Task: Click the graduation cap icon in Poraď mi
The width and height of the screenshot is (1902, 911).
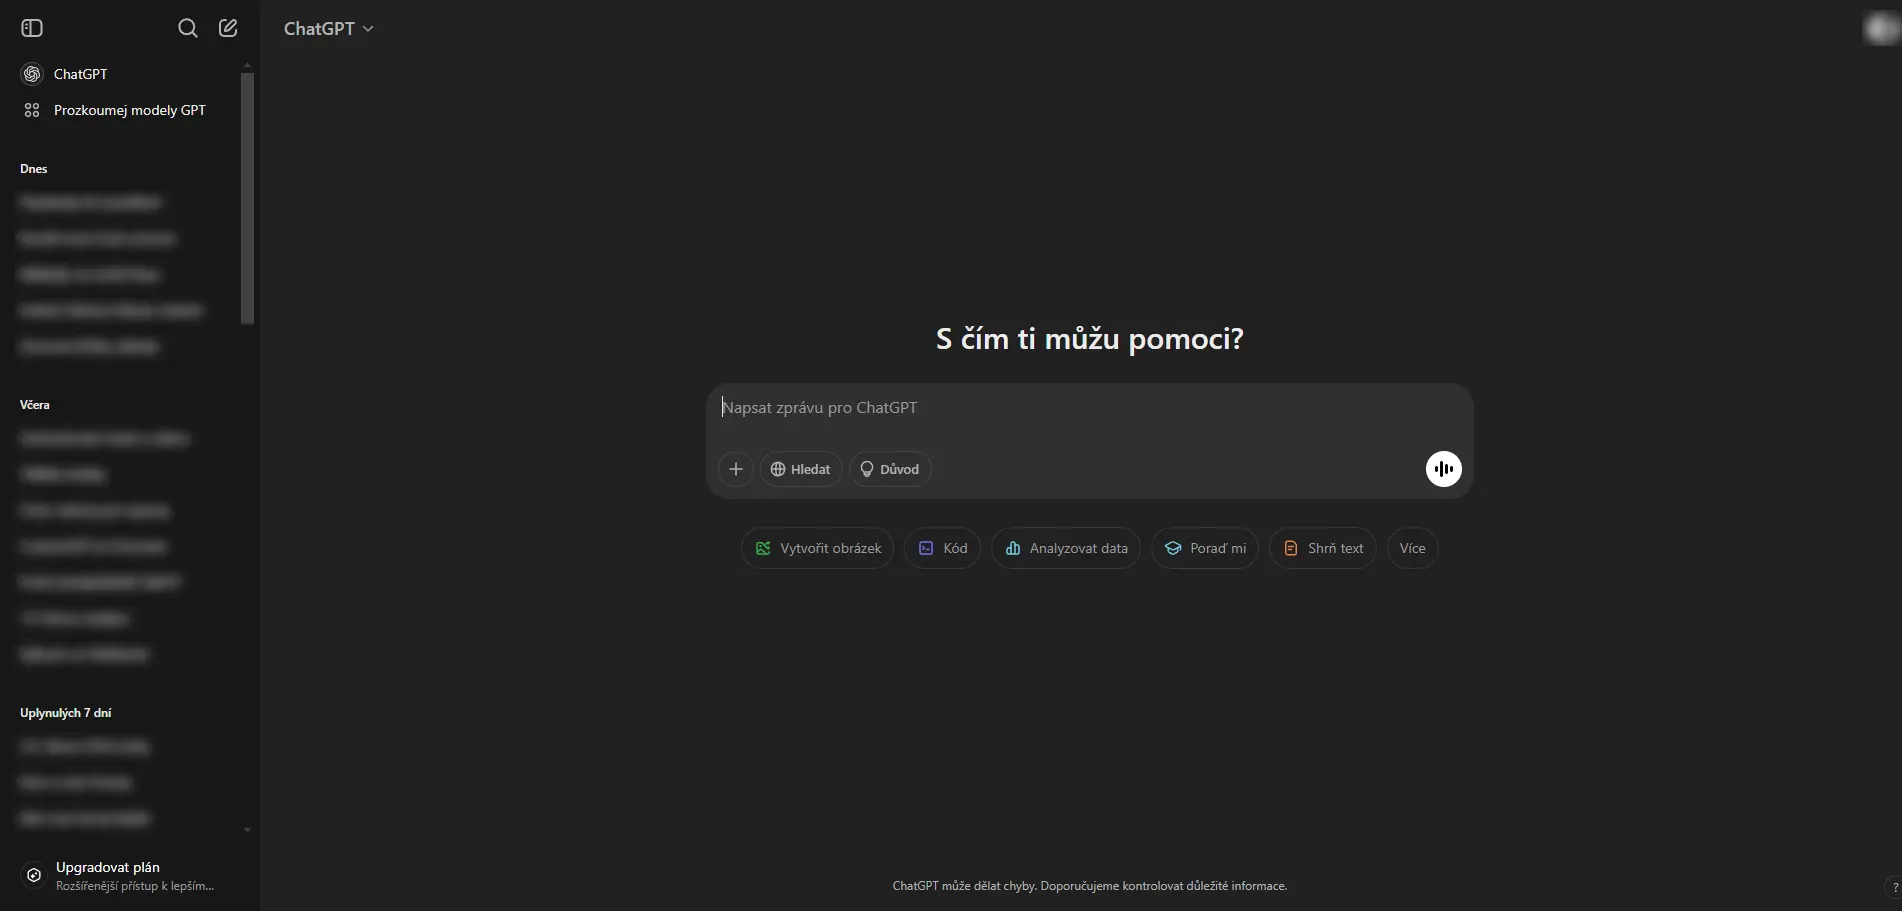Action: point(1173,548)
